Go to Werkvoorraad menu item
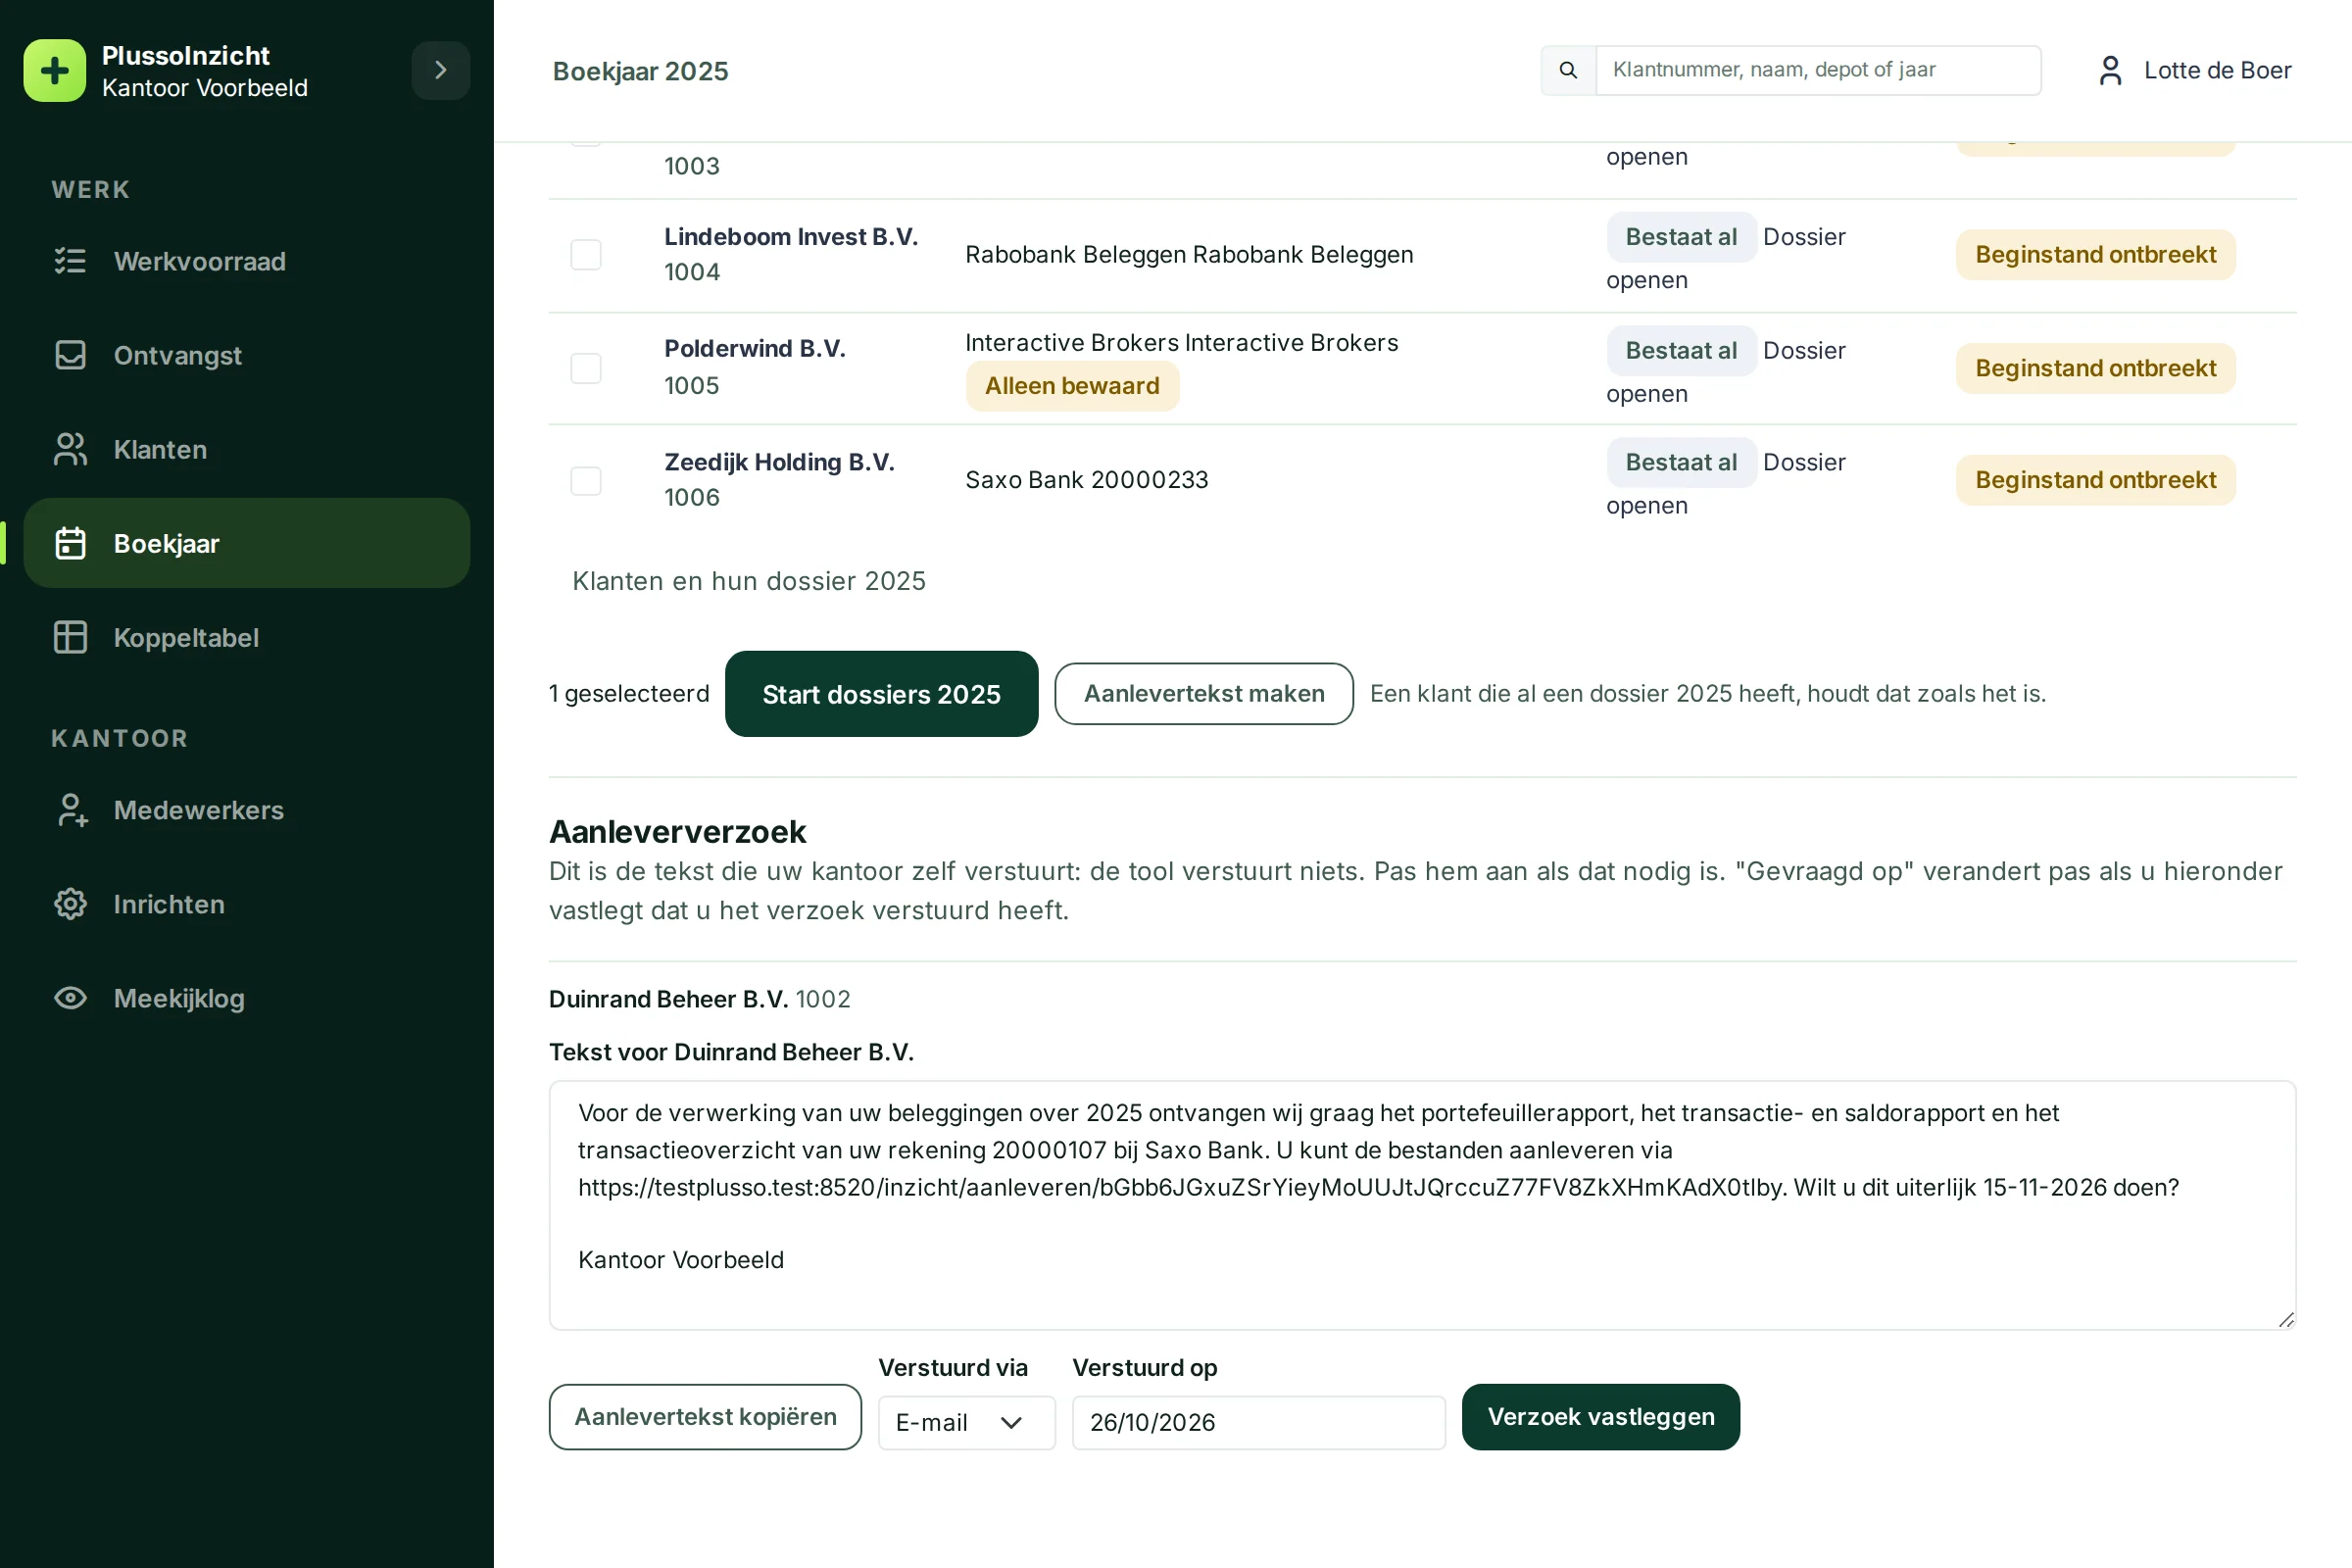Viewport: 2352px width, 1568px height. [x=246, y=261]
